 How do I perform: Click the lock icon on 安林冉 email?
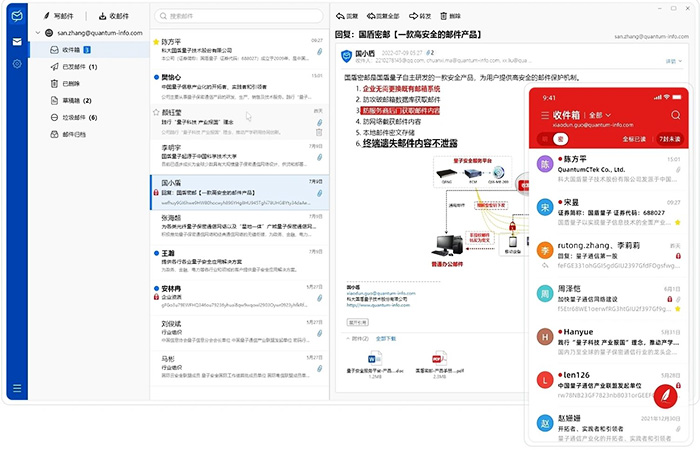tap(156, 297)
